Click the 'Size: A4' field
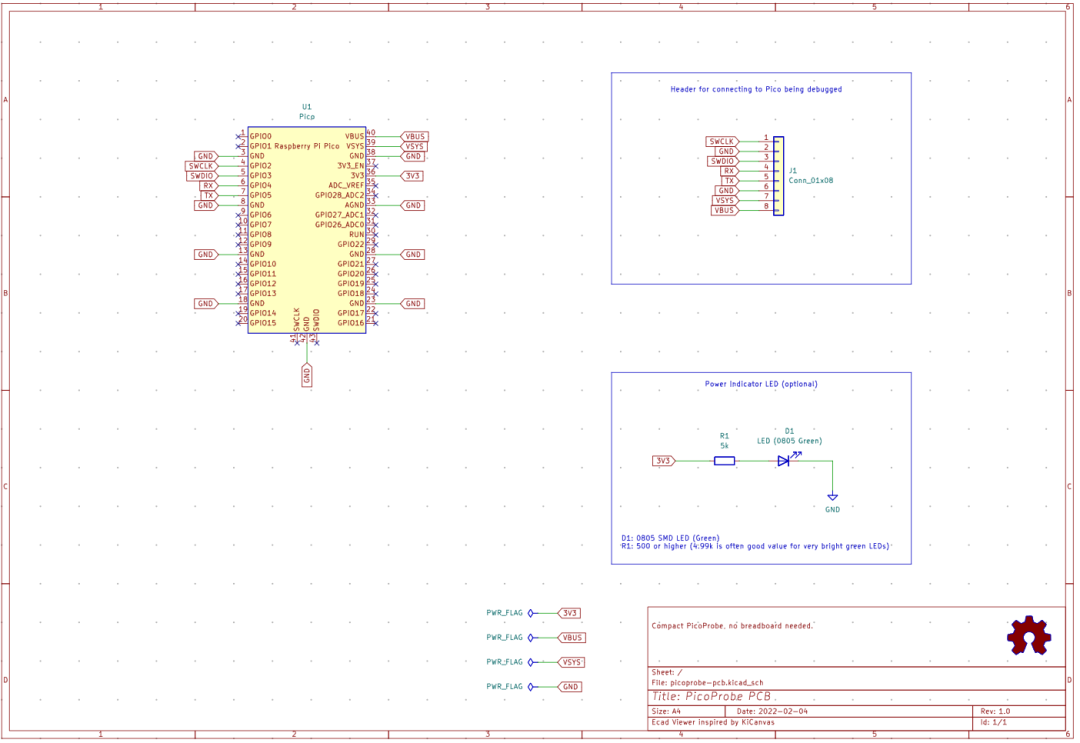The height and width of the screenshot is (743, 1080). 665,711
